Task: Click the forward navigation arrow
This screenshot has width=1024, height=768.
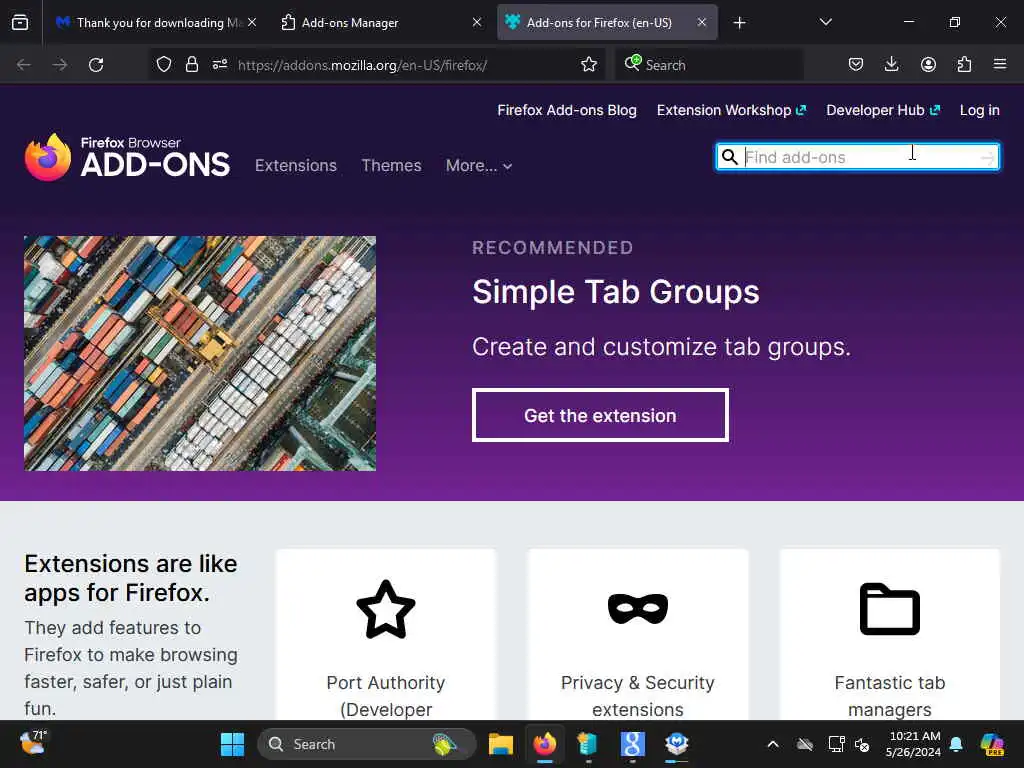Action: tap(59, 65)
